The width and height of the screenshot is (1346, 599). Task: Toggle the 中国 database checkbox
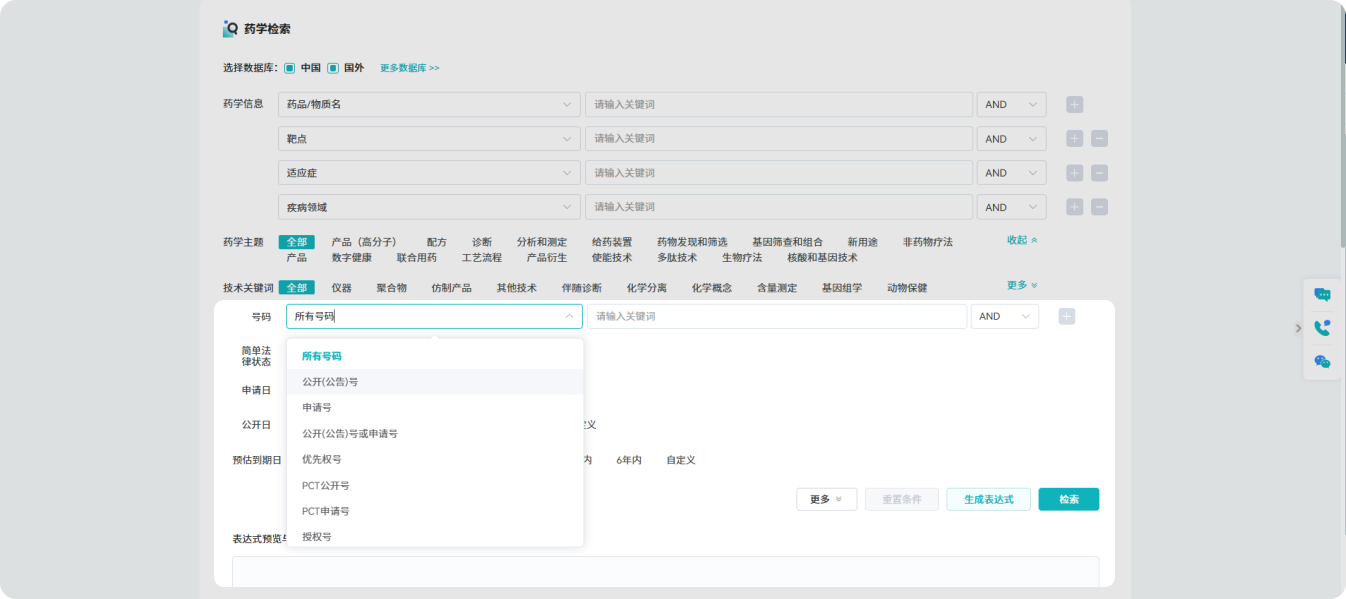pos(289,68)
